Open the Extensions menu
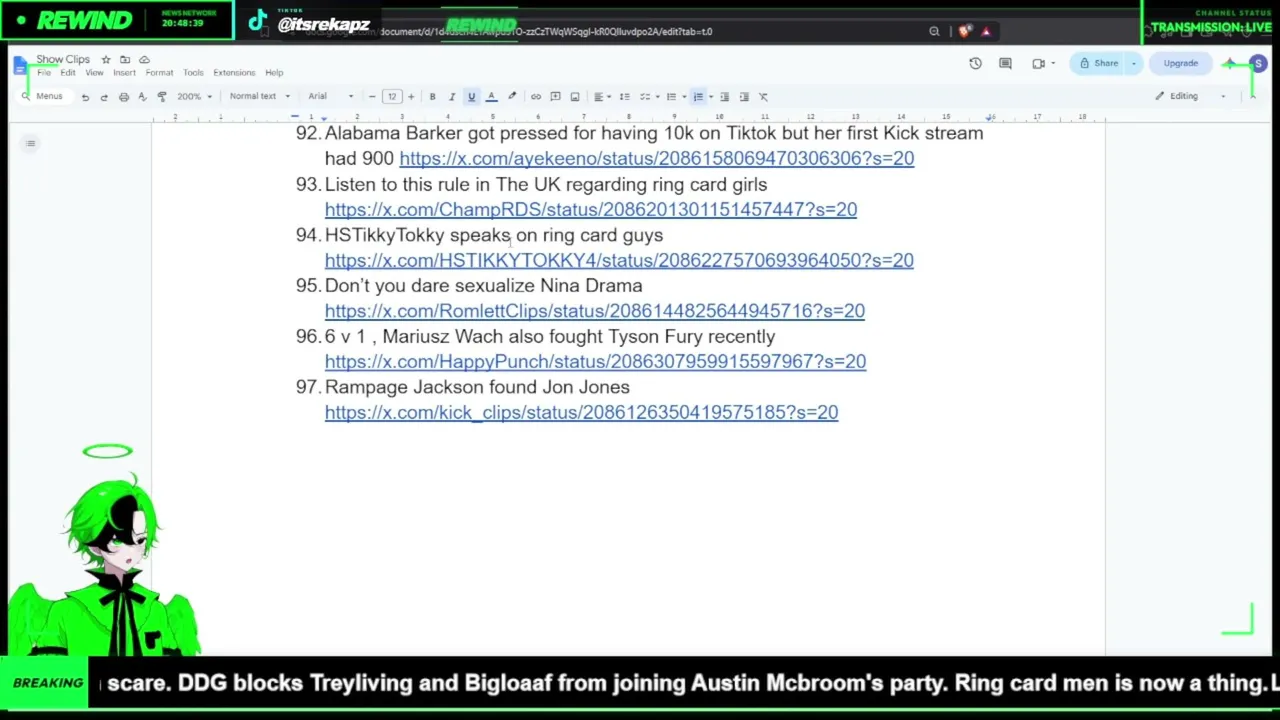 [234, 73]
